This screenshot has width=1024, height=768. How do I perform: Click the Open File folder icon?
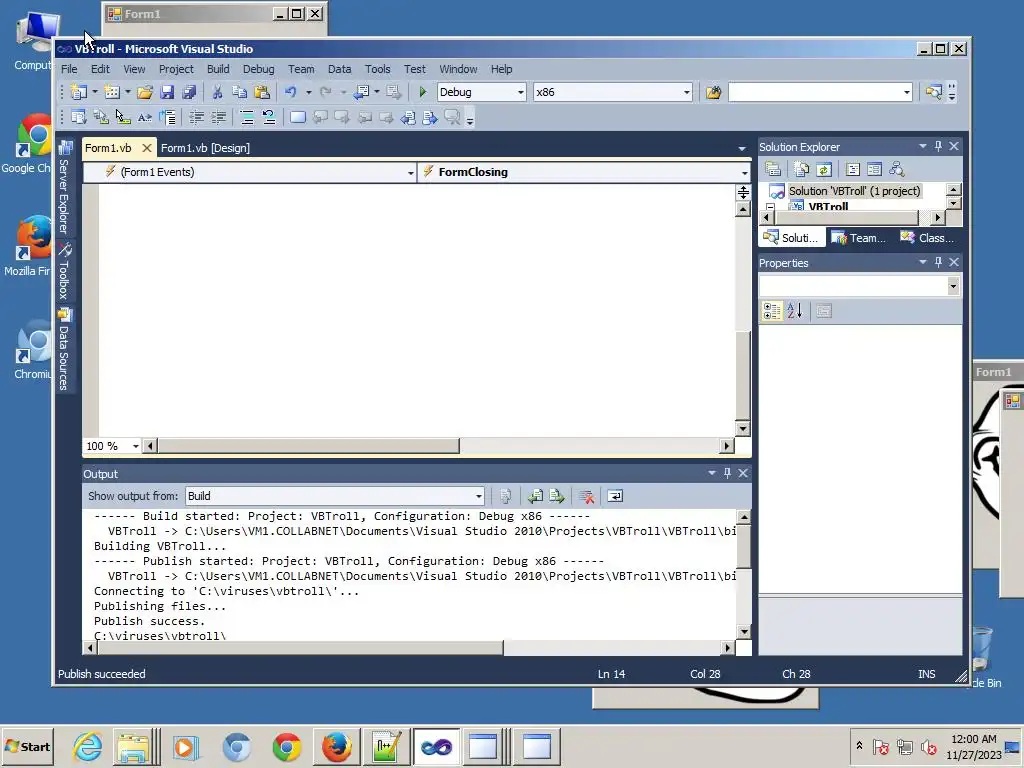[145, 92]
